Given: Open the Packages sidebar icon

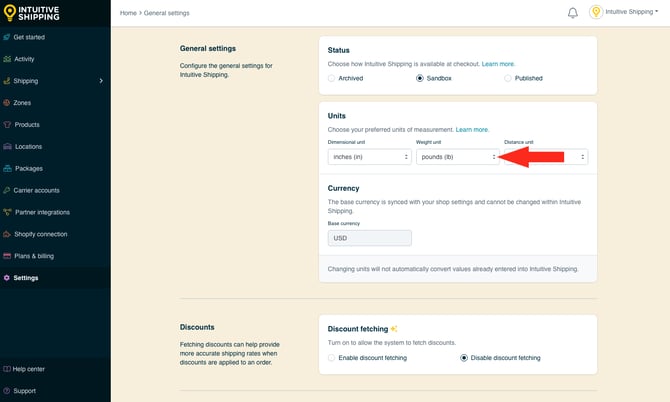Looking at the screenshot, I should click(8, 168).
